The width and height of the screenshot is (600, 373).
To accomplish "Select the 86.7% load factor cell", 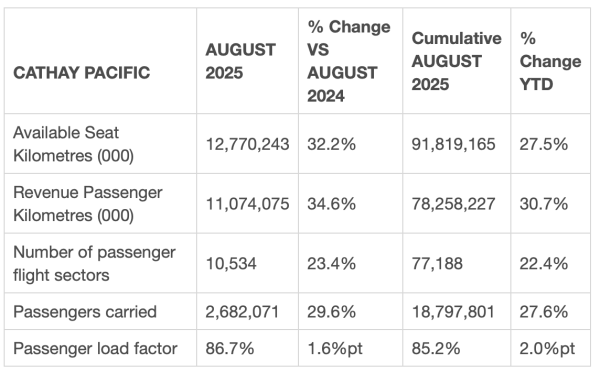I will click(x=230, y=349).
